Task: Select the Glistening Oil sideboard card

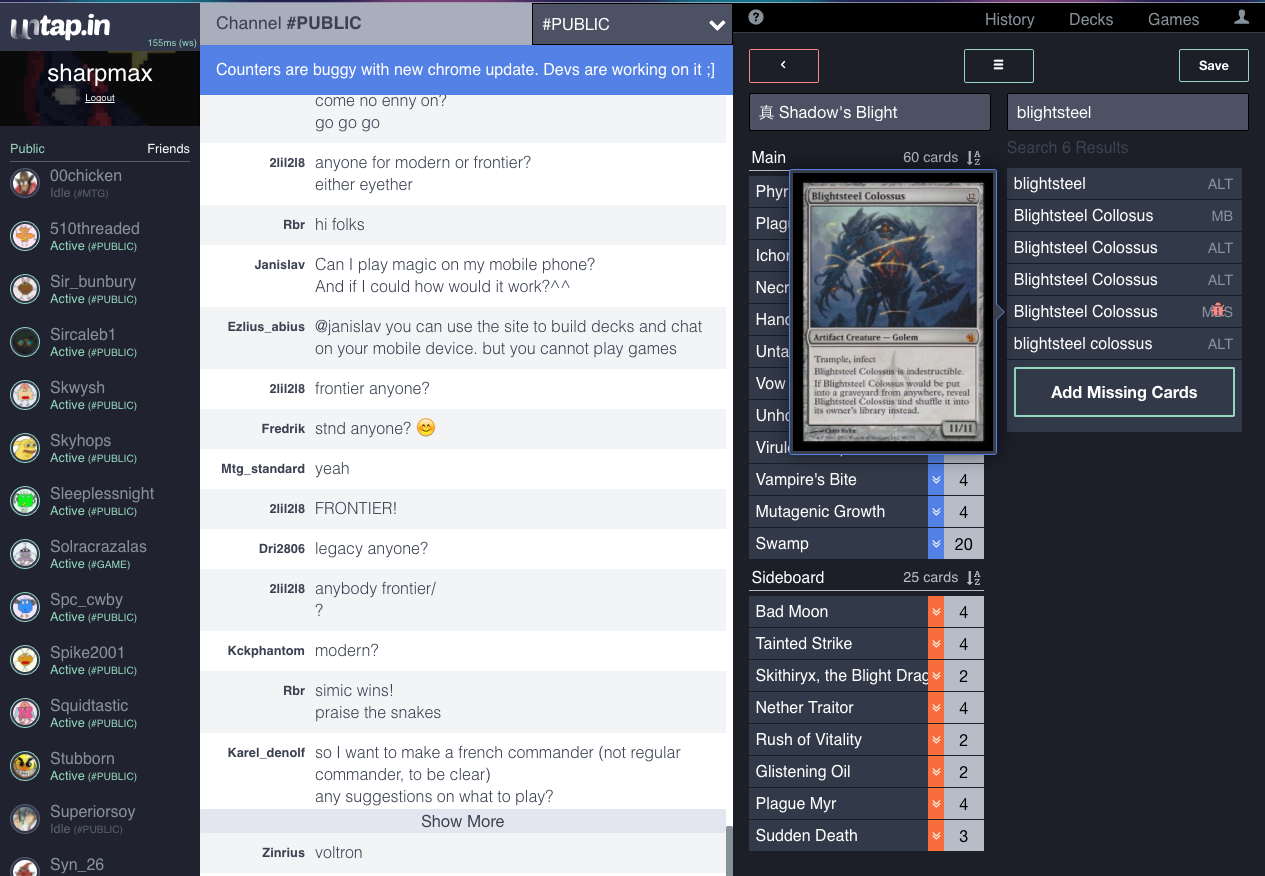Action: coord(838,772)
